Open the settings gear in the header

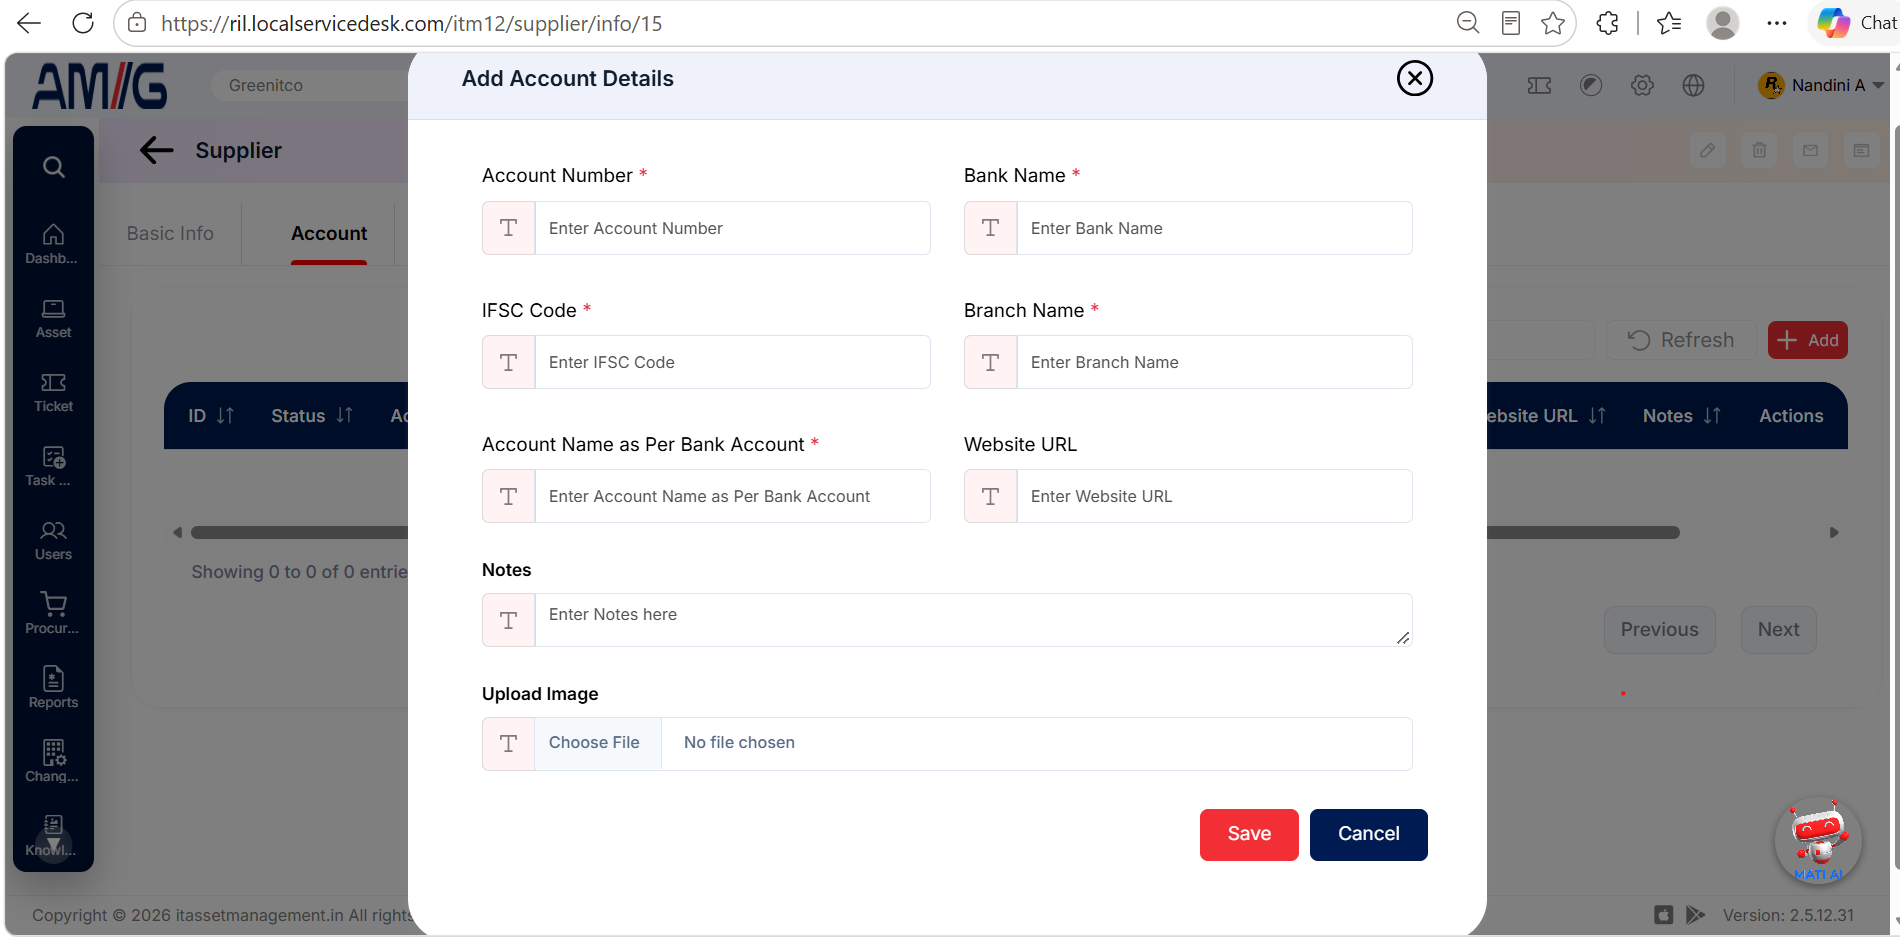pyautogui.click(x=1642, y=85)
